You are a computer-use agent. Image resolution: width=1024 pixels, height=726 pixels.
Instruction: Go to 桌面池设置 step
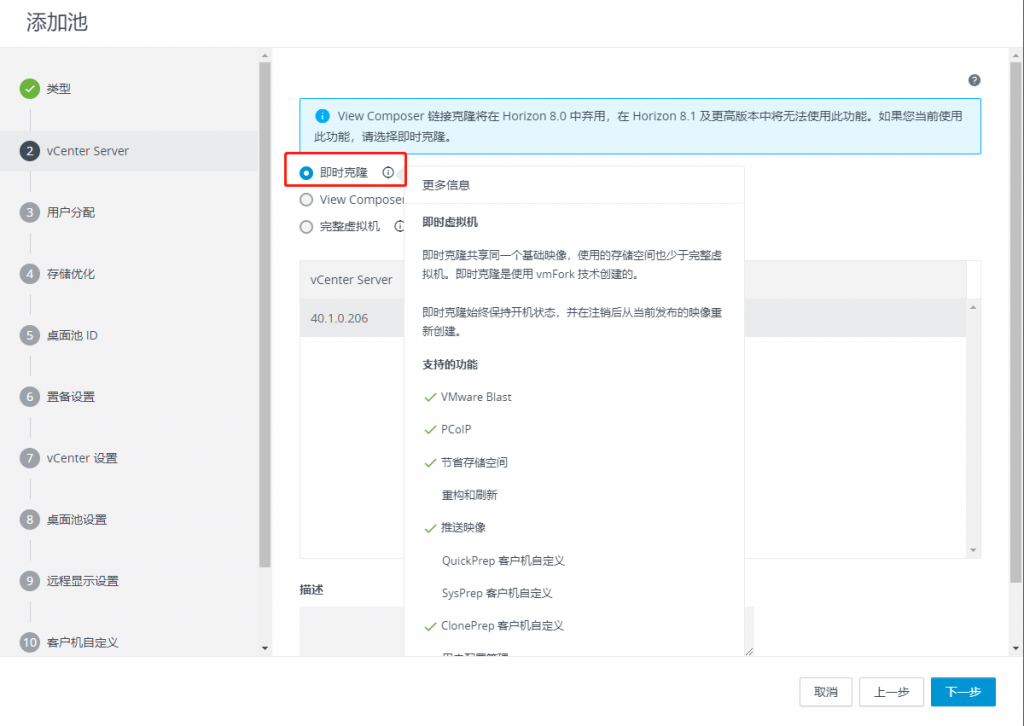76,520
